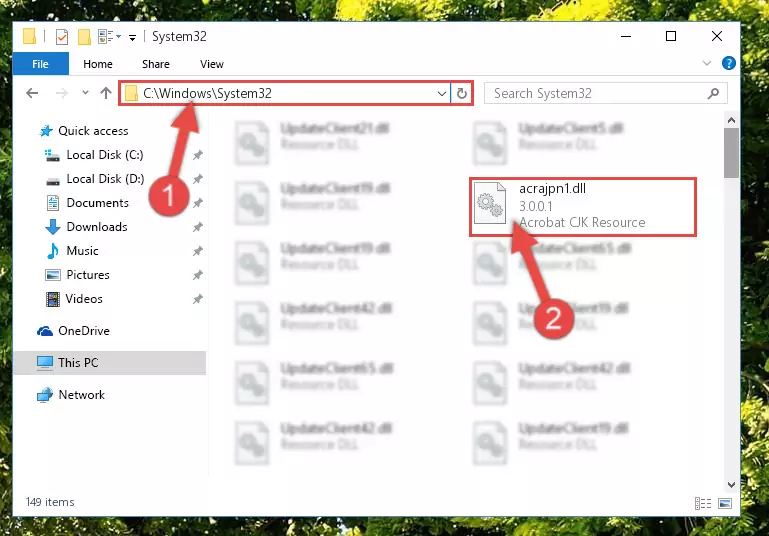This screenshot has width=769, height=536.
Task: Click the folder icon in title bar
Action: [29, 37]
